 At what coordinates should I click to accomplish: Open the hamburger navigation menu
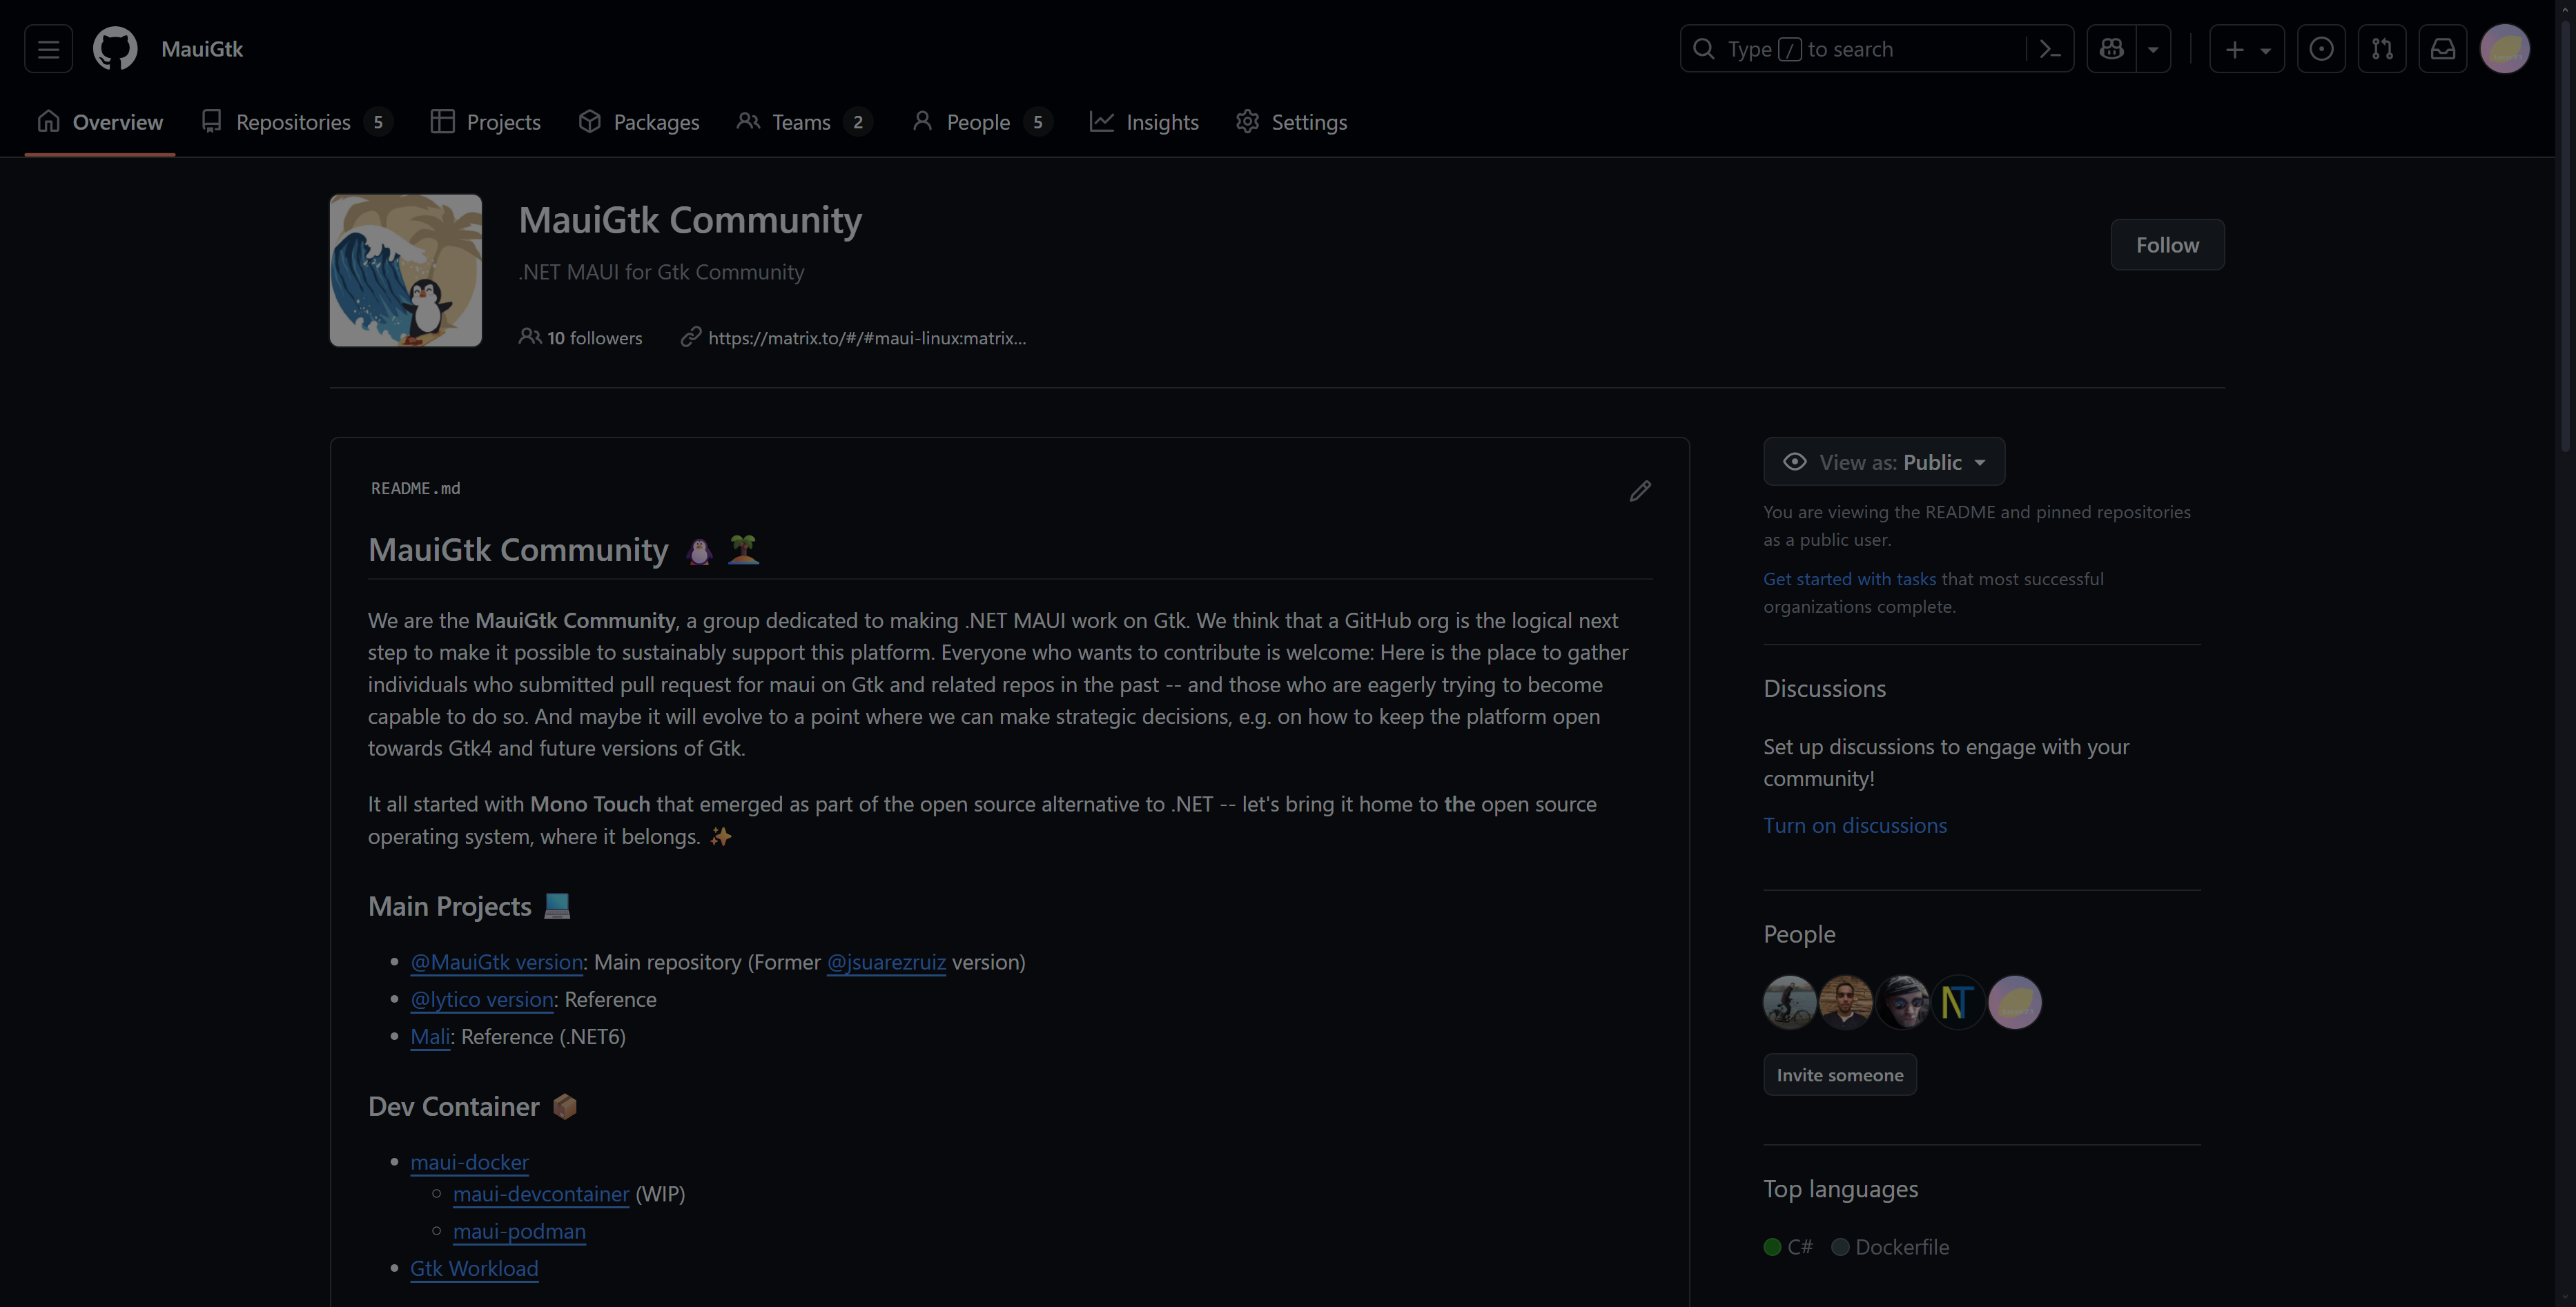click(48, 49)
